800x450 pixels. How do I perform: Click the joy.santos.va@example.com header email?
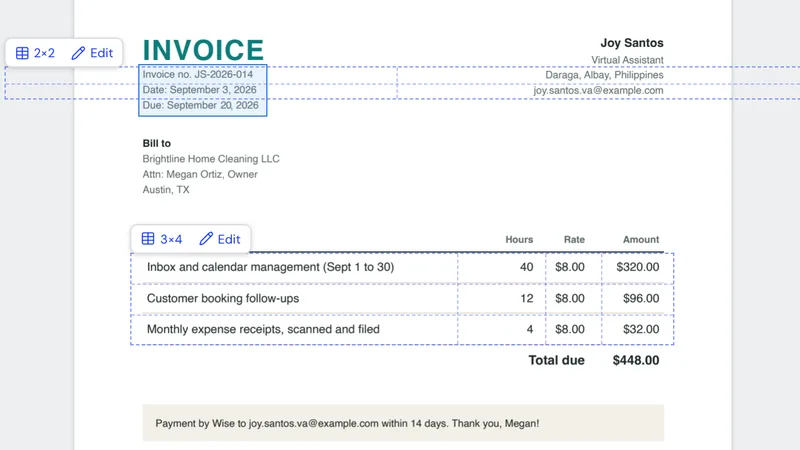point(598,90)
